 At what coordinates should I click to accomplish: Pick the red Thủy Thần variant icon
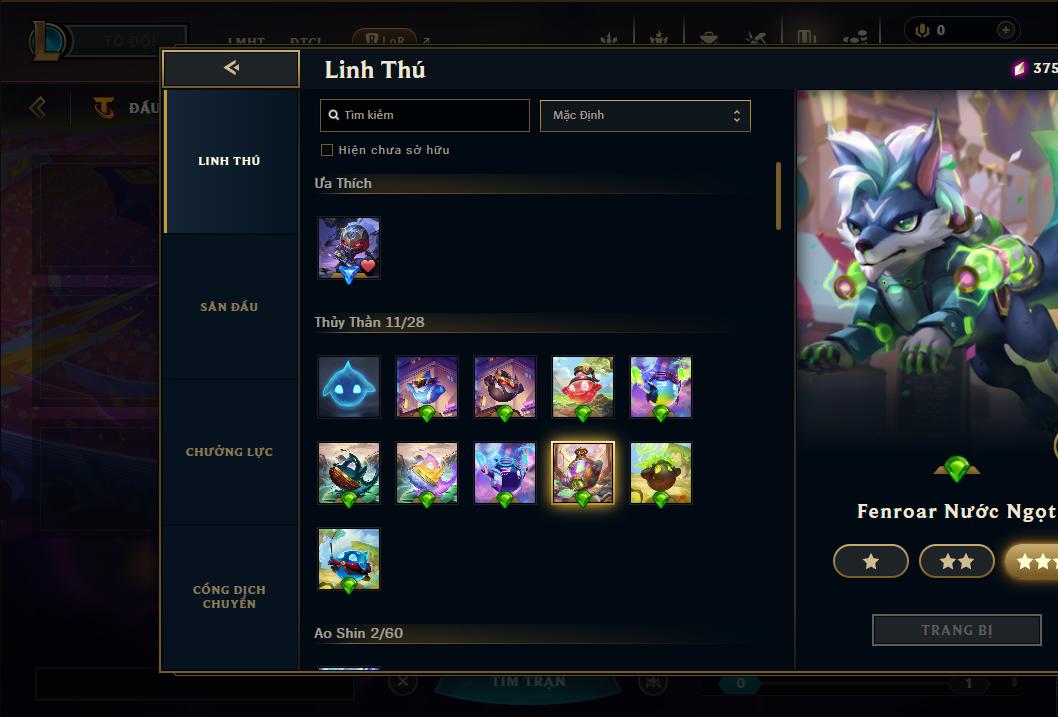583,387
